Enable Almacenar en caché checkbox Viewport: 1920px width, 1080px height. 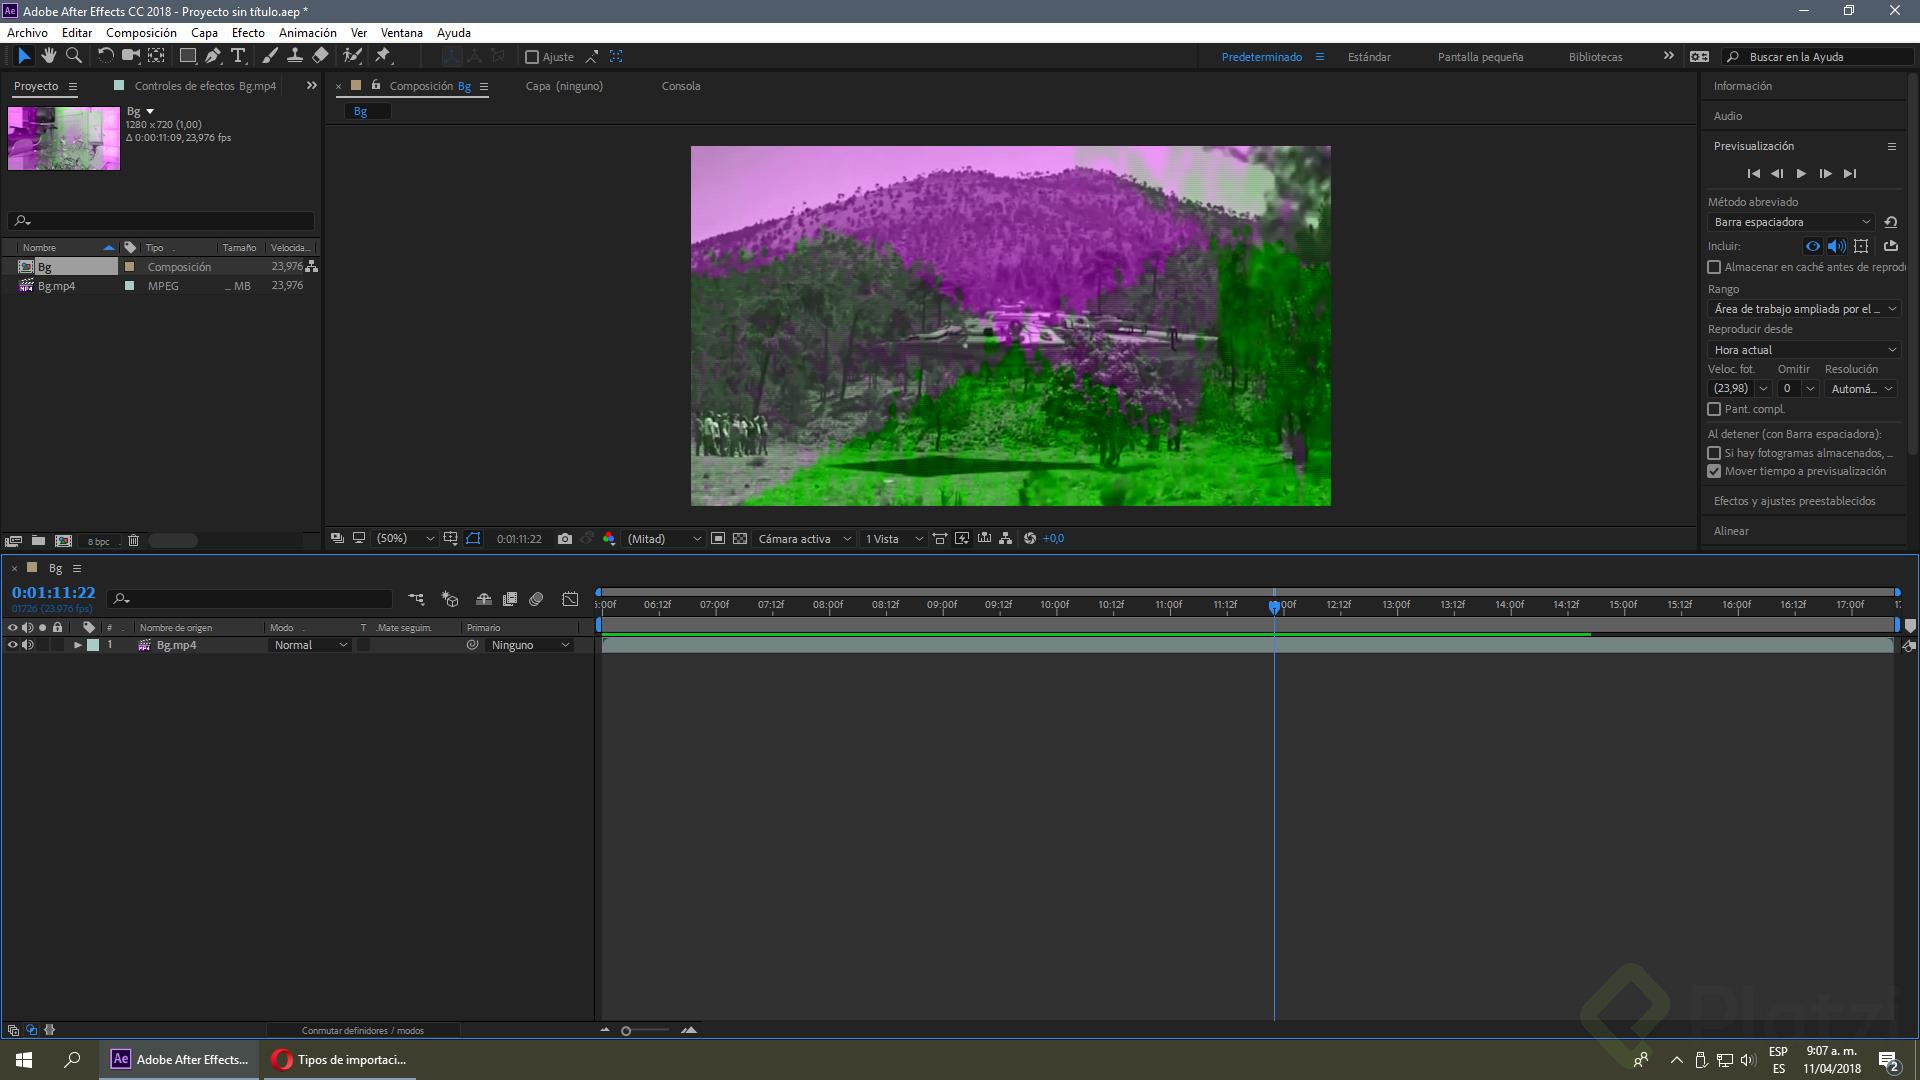tap(1714, 267)
